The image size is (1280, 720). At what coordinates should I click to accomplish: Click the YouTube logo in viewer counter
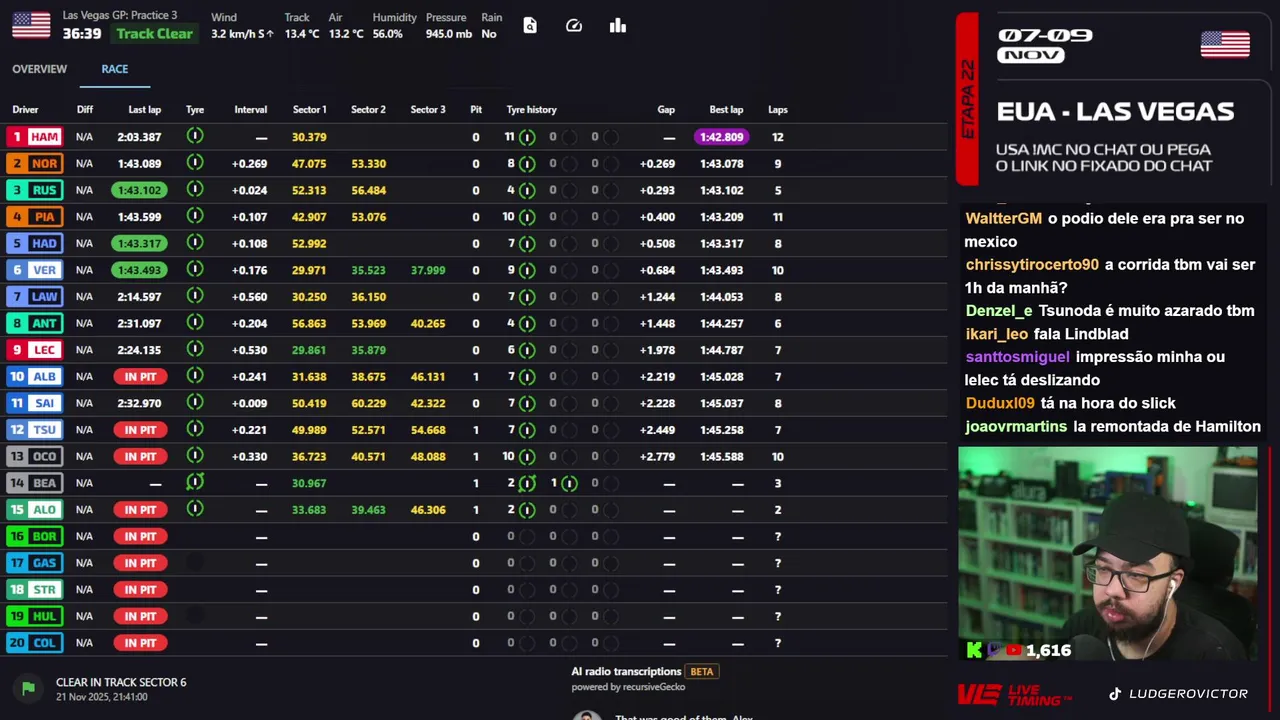point(1014,650)
